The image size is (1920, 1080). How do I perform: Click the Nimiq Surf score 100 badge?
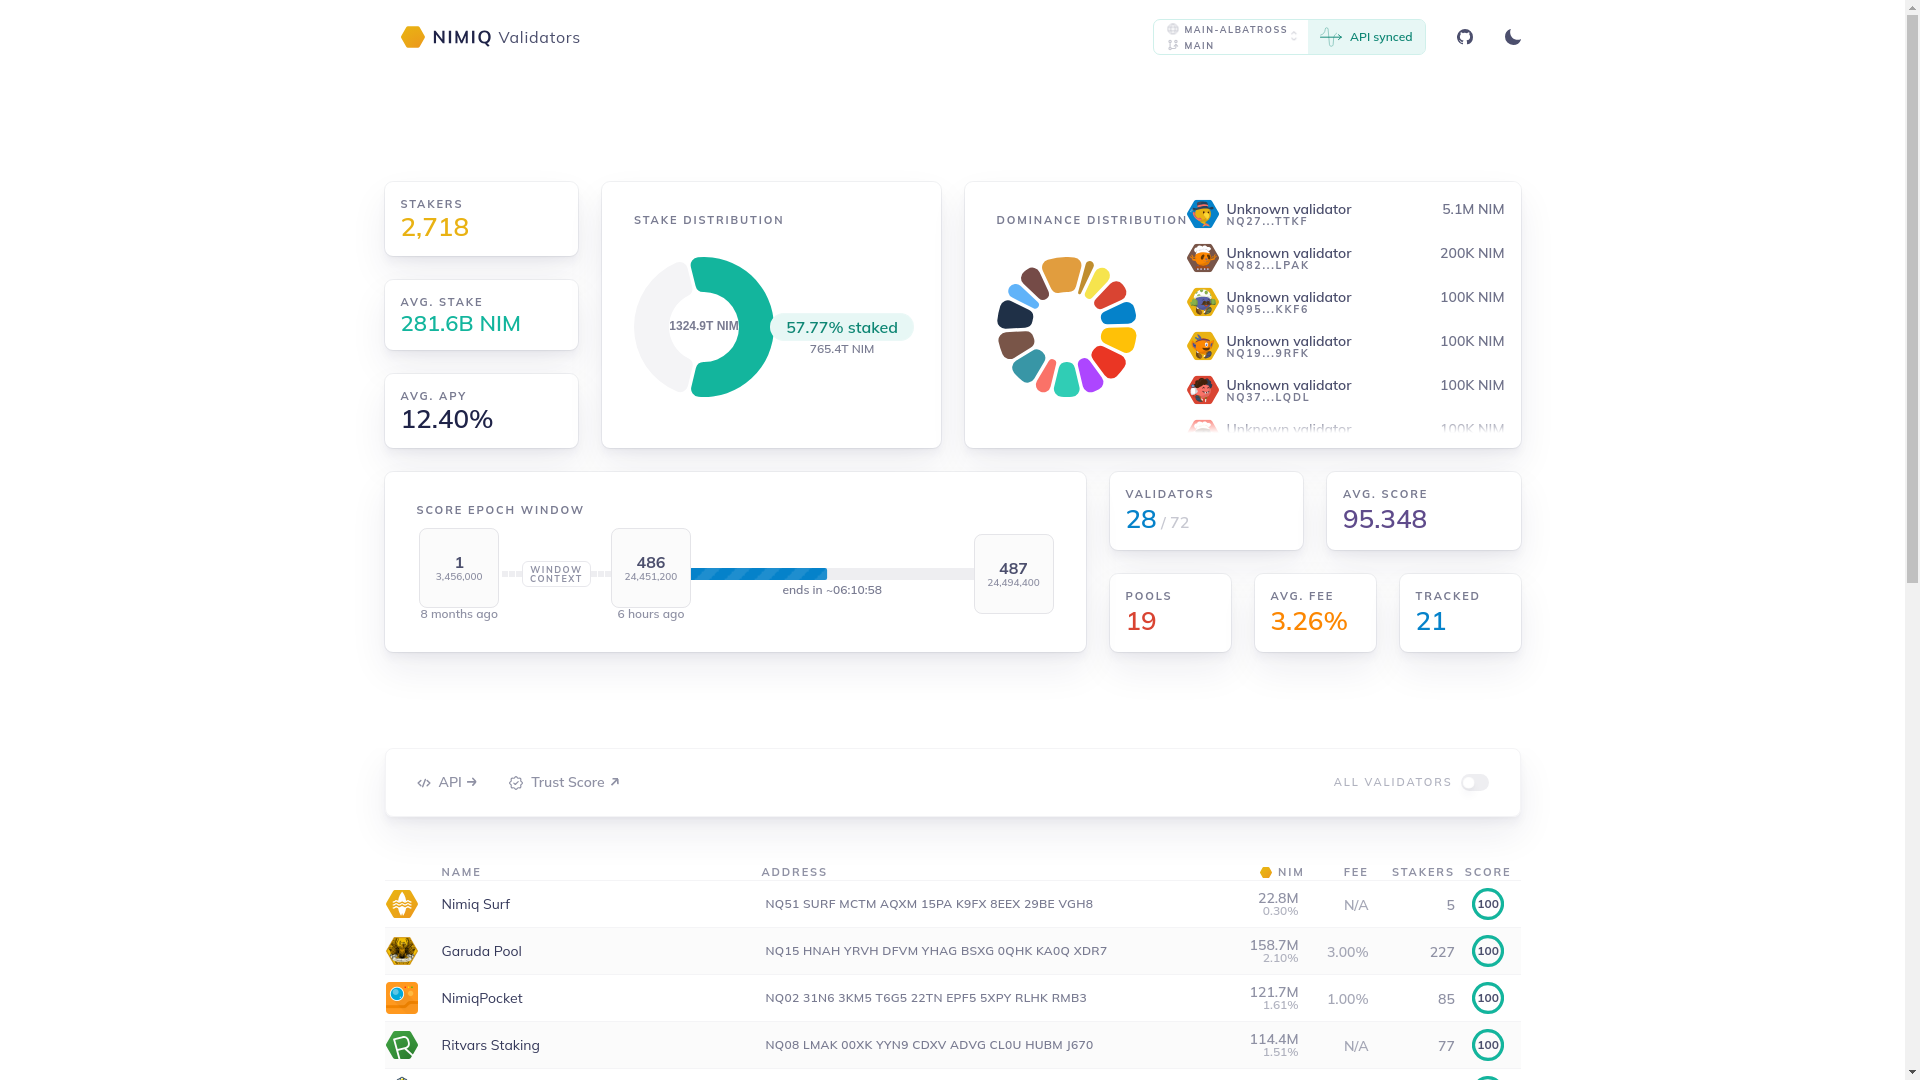tap(1488, 904)
